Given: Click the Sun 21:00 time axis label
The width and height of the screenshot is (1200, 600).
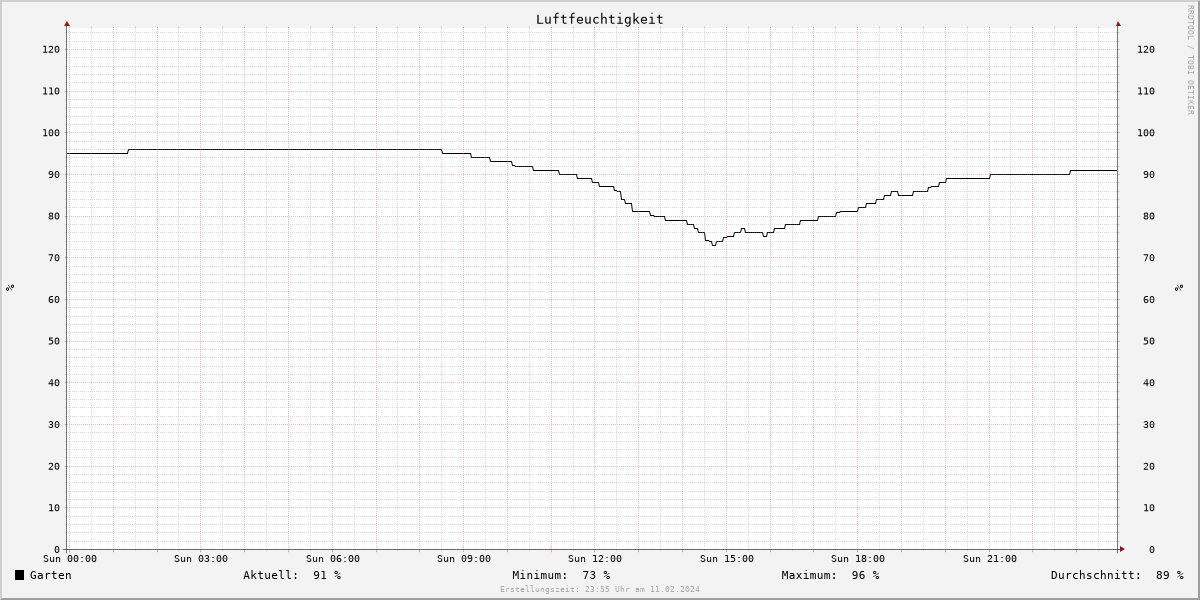Looking at the screenshot, I should click(990, 559).
